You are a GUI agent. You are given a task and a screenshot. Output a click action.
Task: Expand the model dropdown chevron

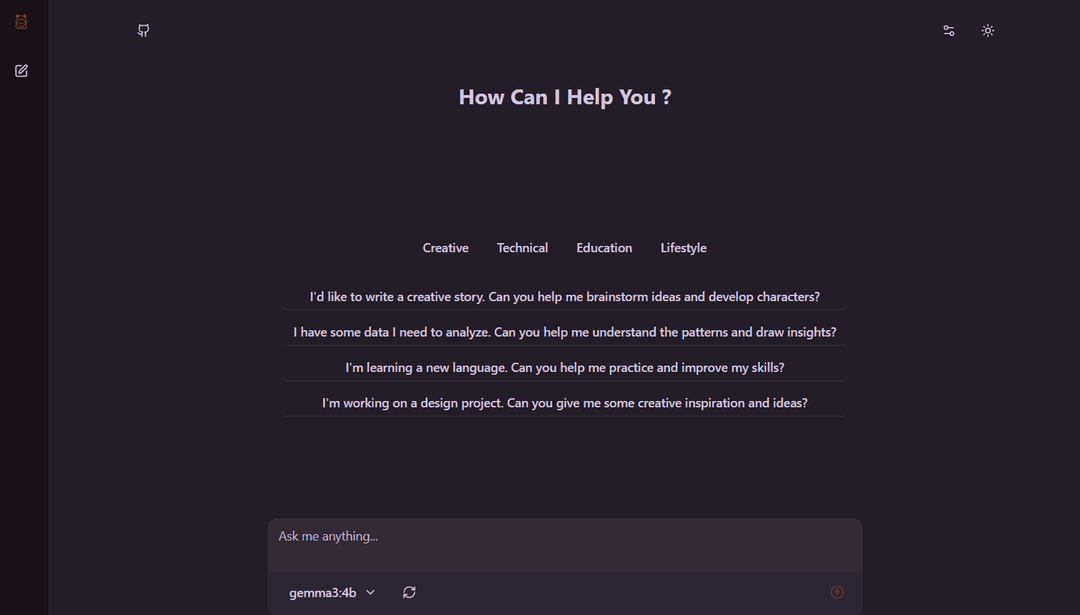[x=370, y=592]
